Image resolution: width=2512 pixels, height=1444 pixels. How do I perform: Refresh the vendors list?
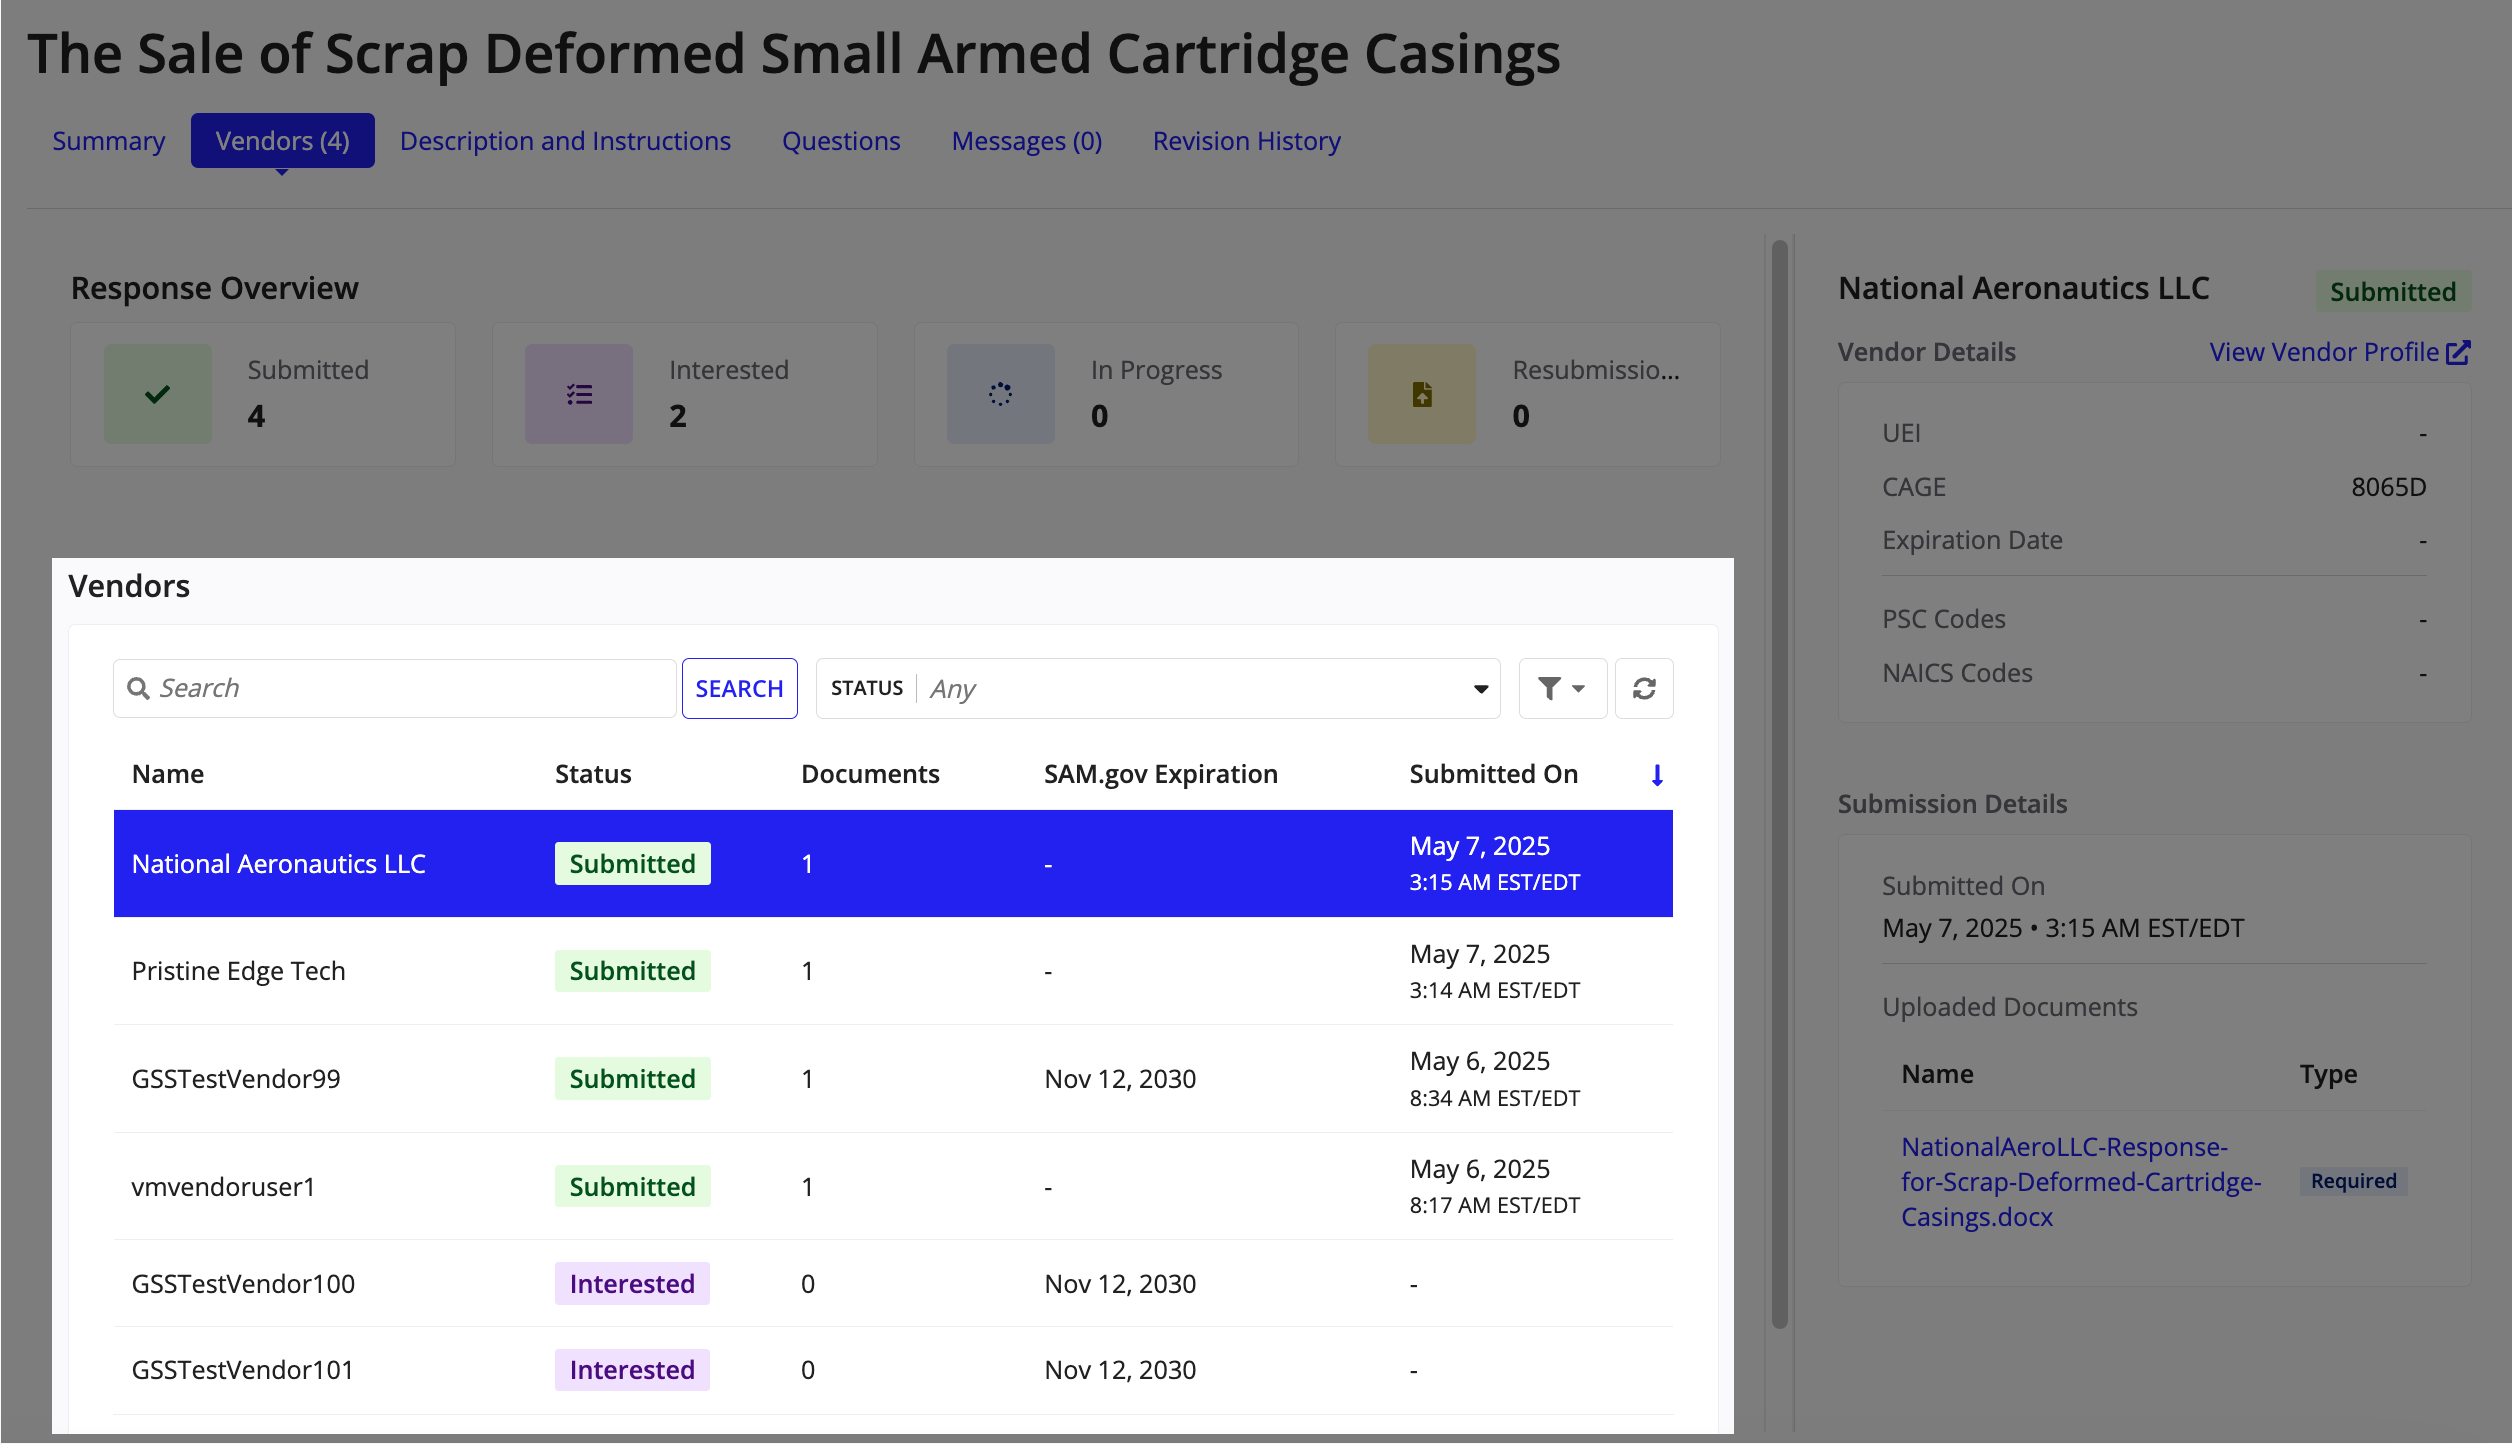tap(1644, 688)
